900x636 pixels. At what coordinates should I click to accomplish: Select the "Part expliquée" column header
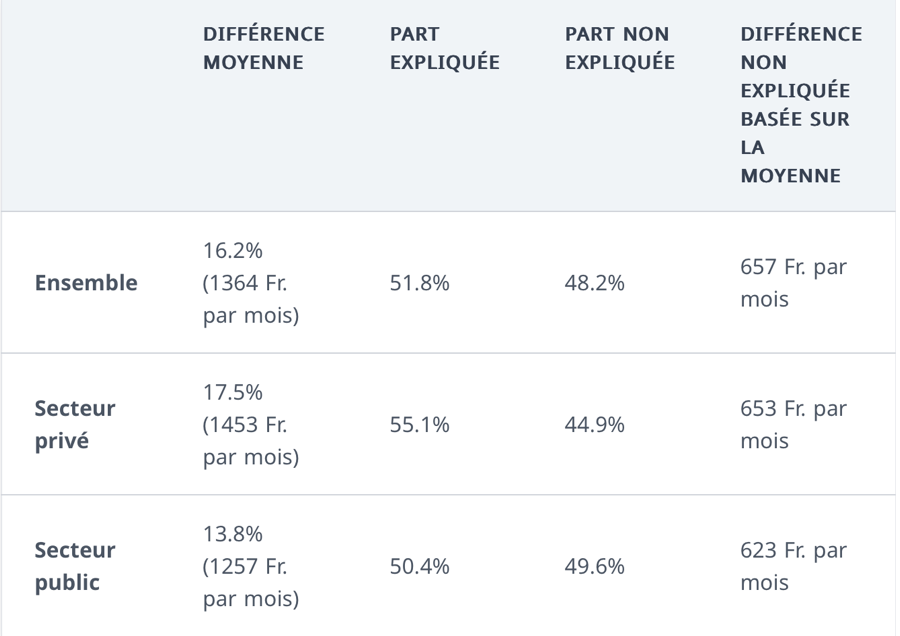pyautogui.click(x=444, y=48)
